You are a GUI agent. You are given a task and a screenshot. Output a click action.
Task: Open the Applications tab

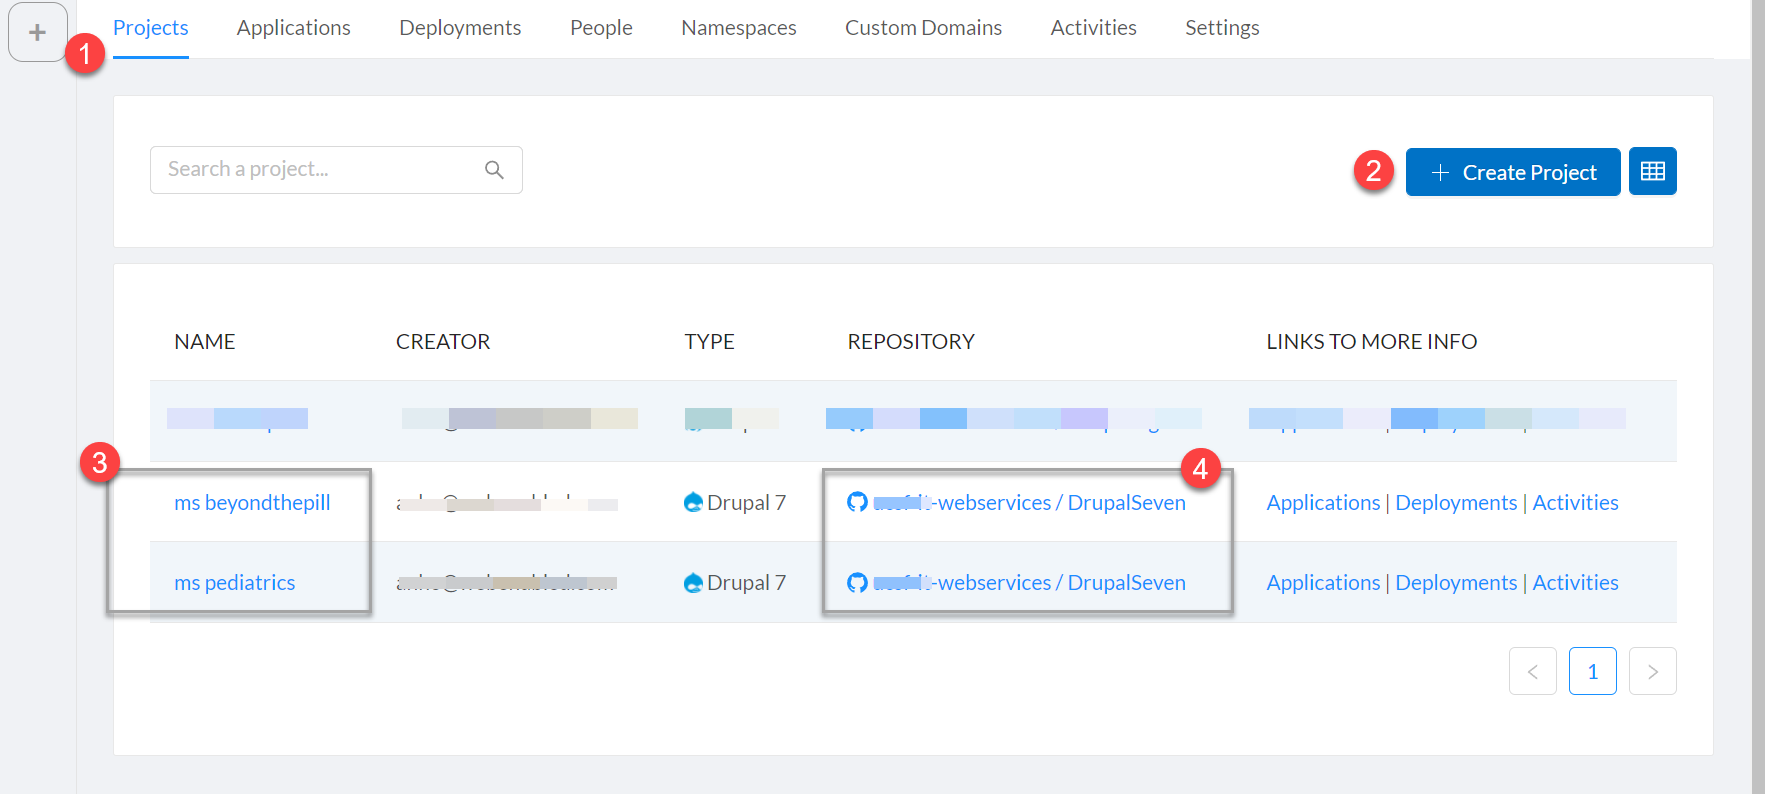coord(293,28)
